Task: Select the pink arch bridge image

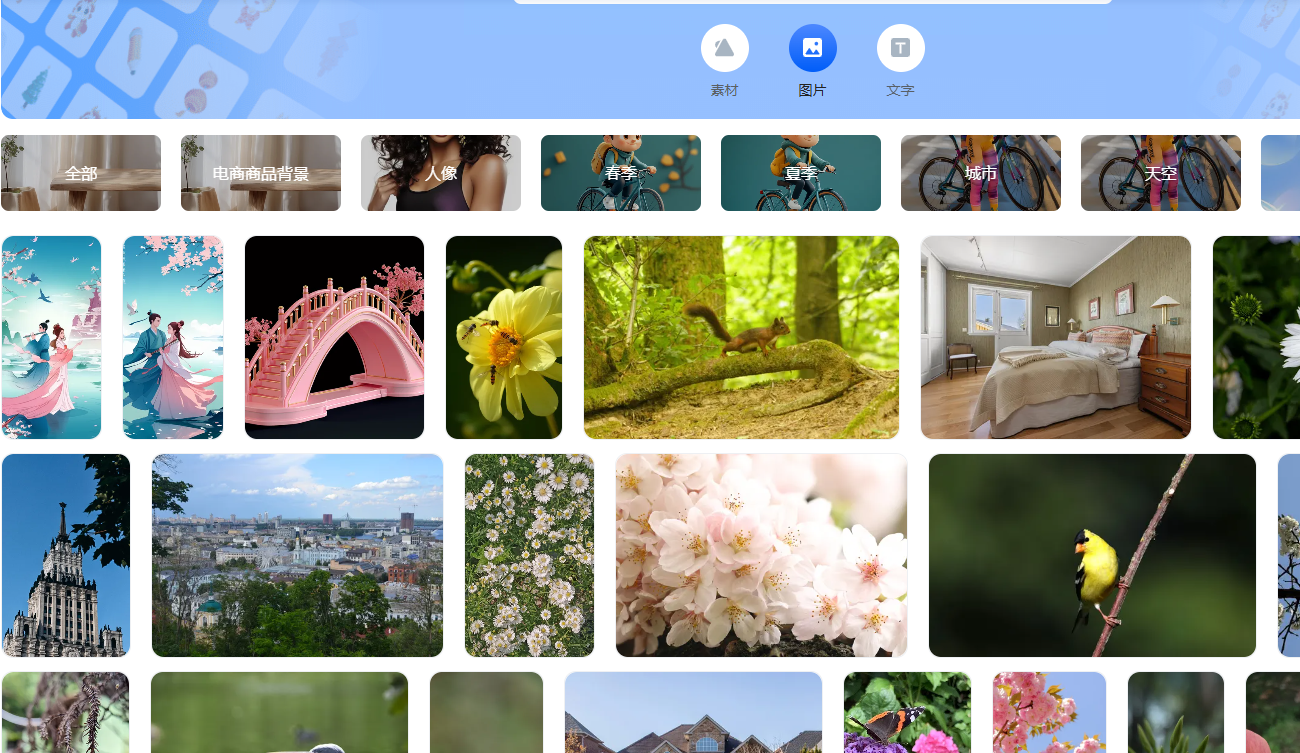Action: pos(334,337)
